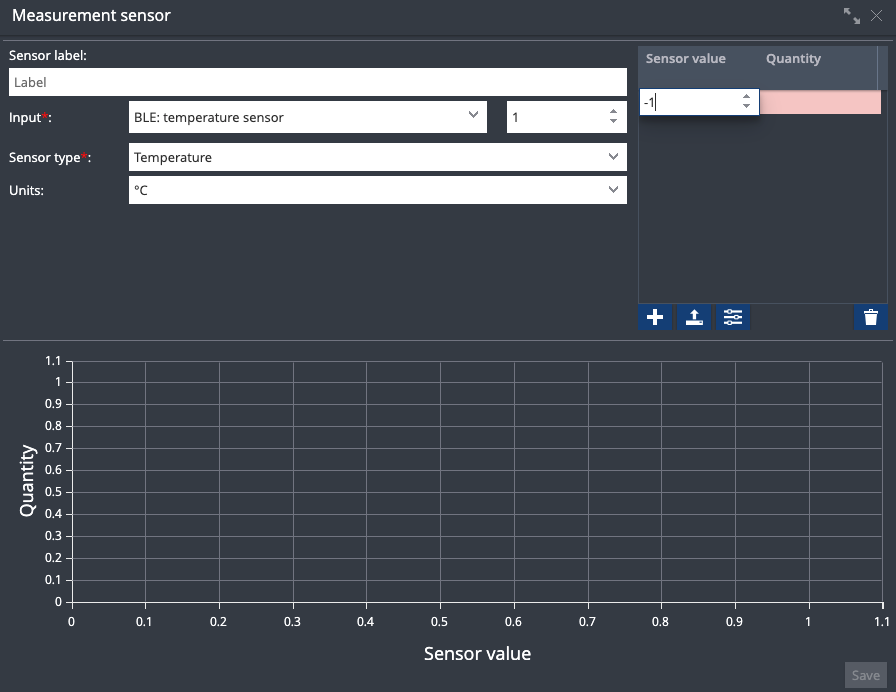
Task: Click the Sensor value cell containing -1
Action: [698, 102]
